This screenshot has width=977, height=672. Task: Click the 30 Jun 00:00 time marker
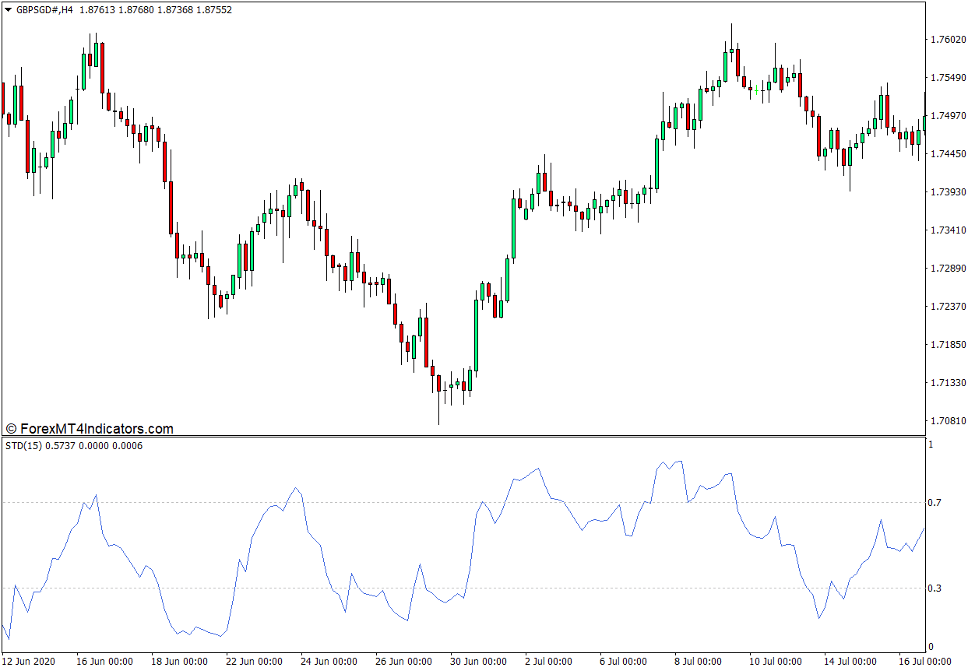point(476,661)
